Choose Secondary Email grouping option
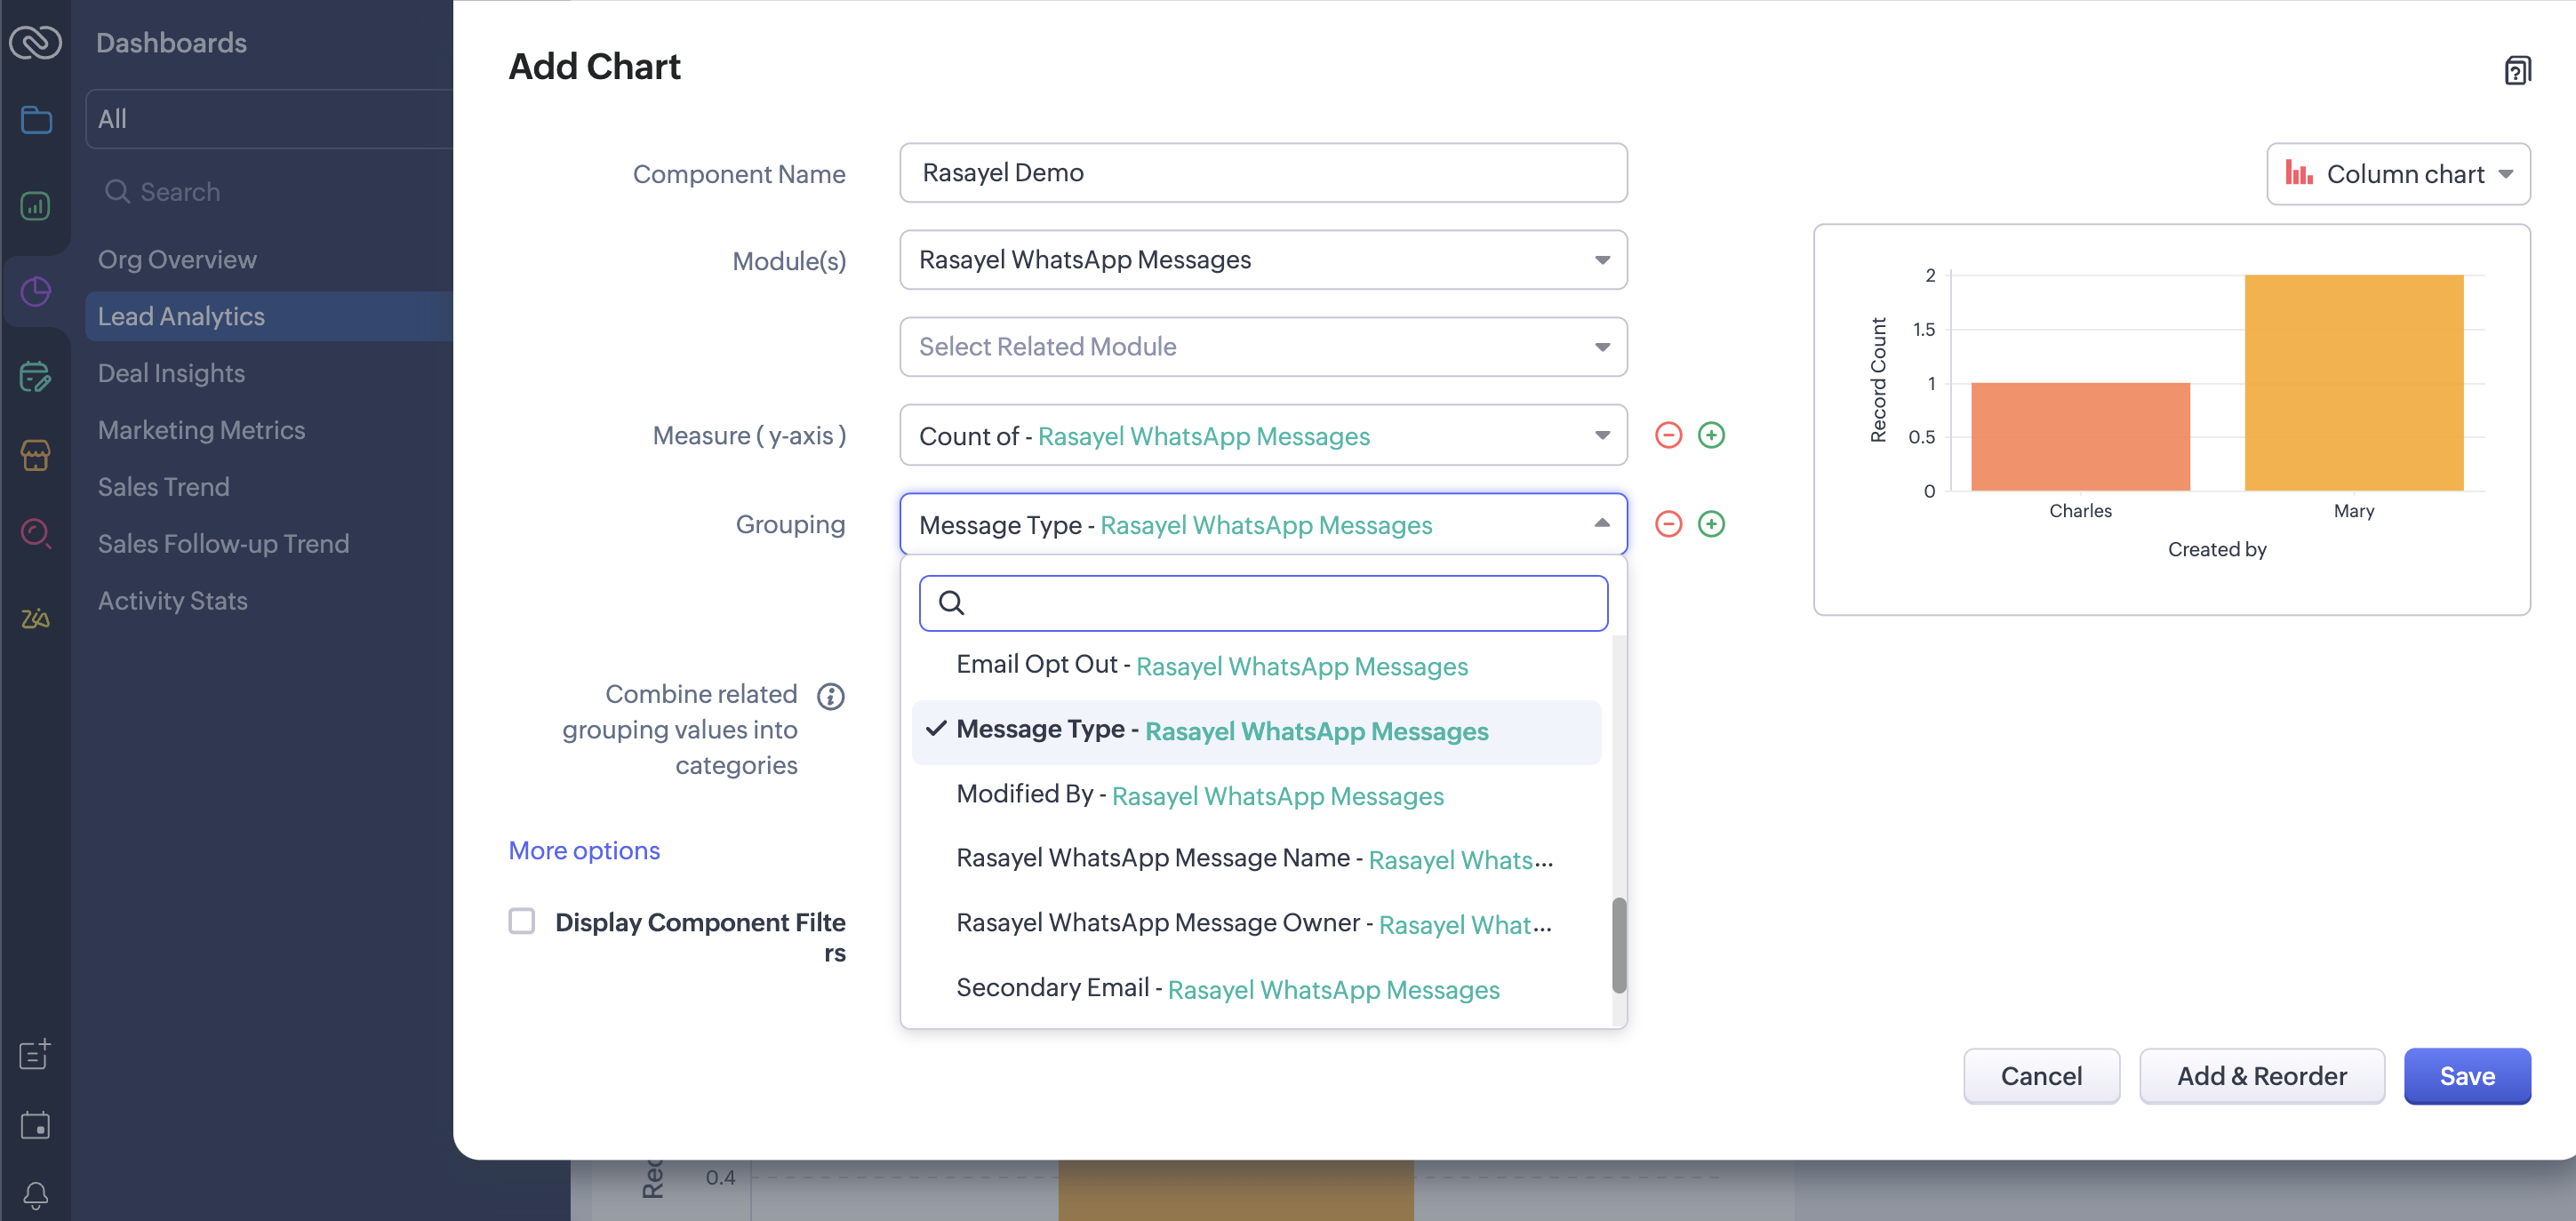Image resolution: width=2576 pixels, height=1221 pixels. pyautogui.click(x=1227, y=989)
